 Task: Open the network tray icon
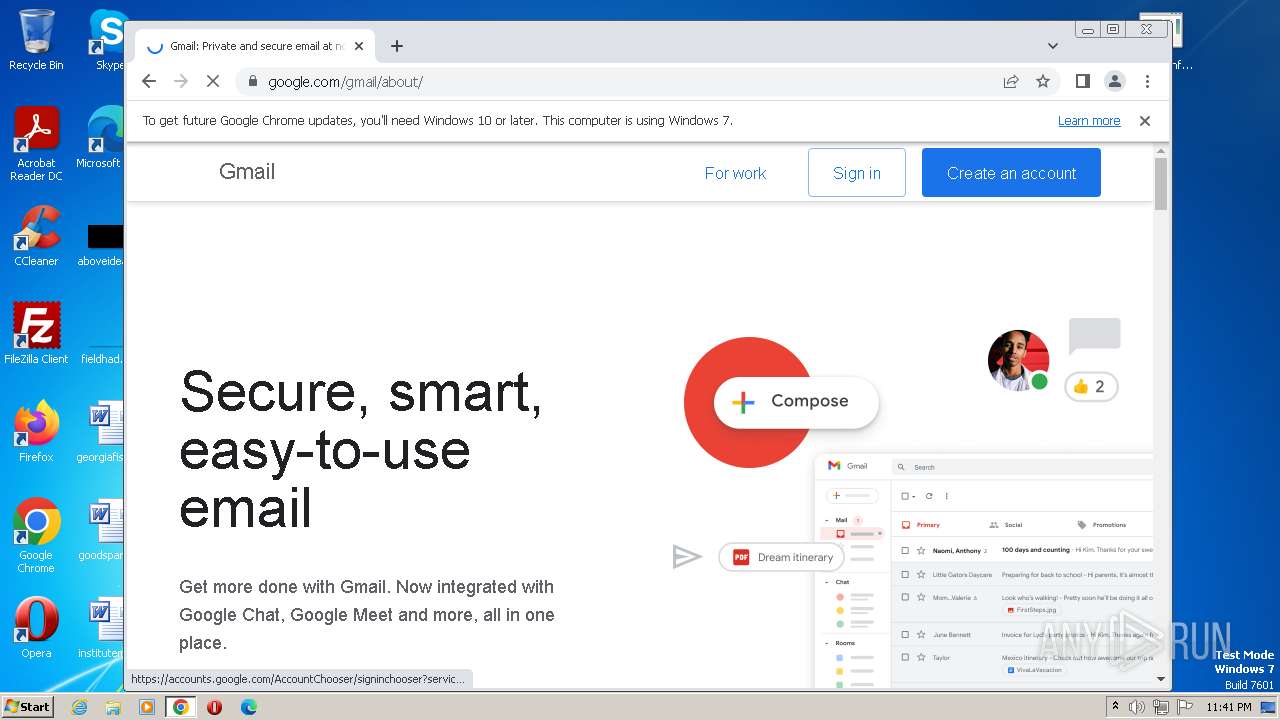pos(1161,707)
